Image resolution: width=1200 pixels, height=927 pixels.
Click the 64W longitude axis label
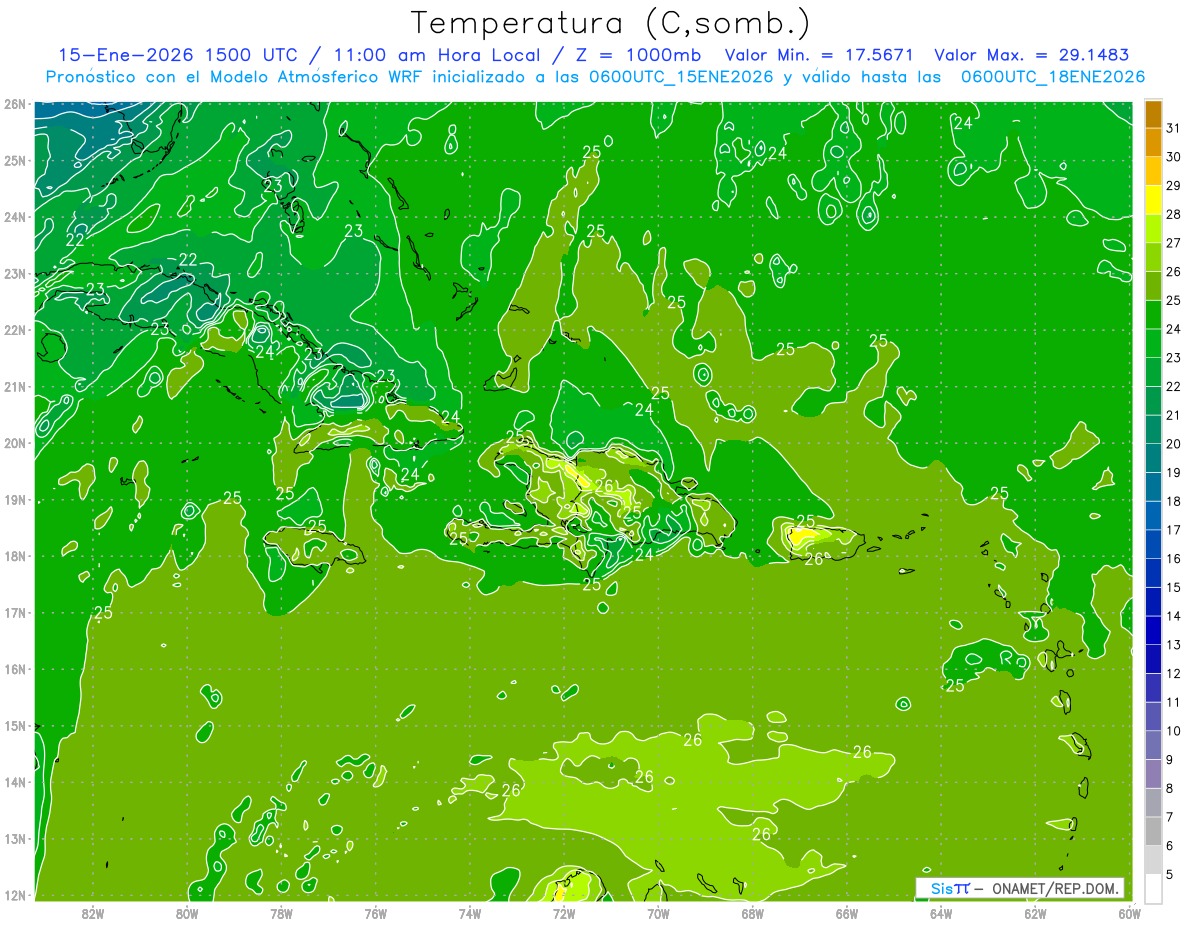941,913
